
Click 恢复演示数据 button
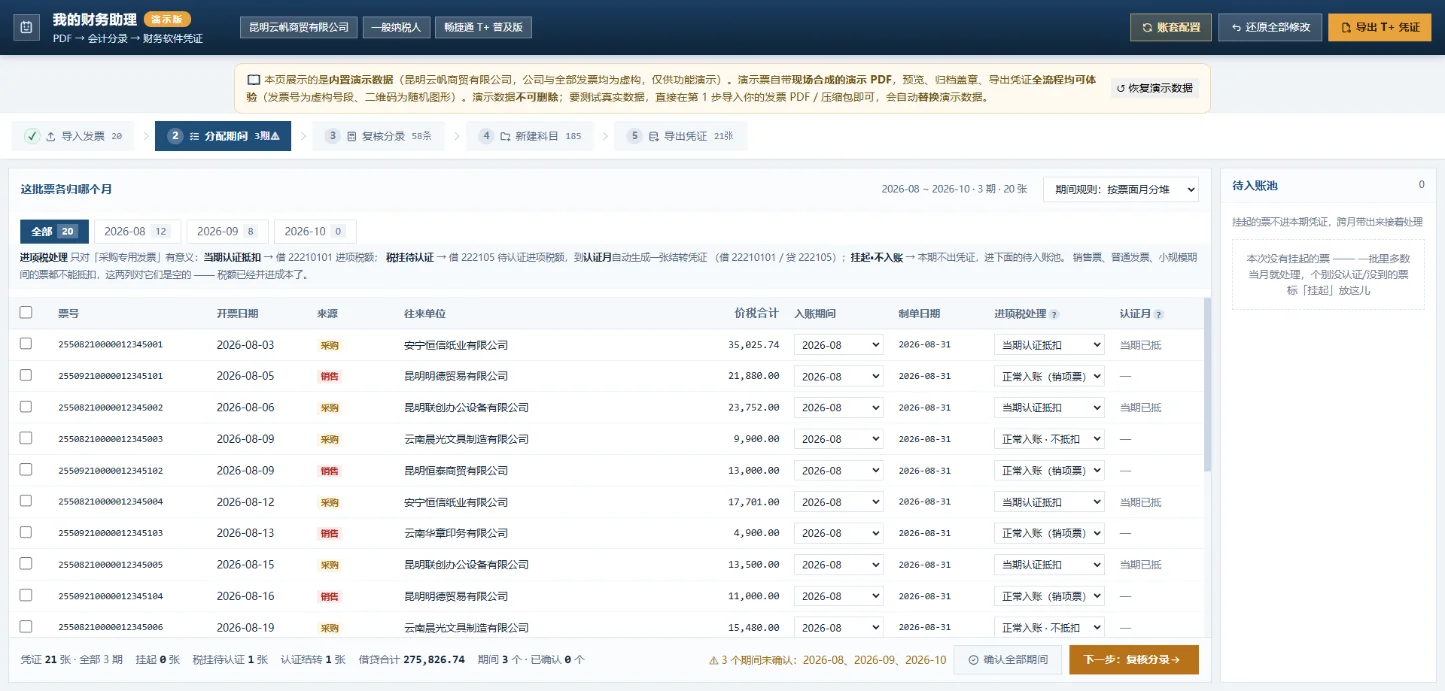(1154, 88)
